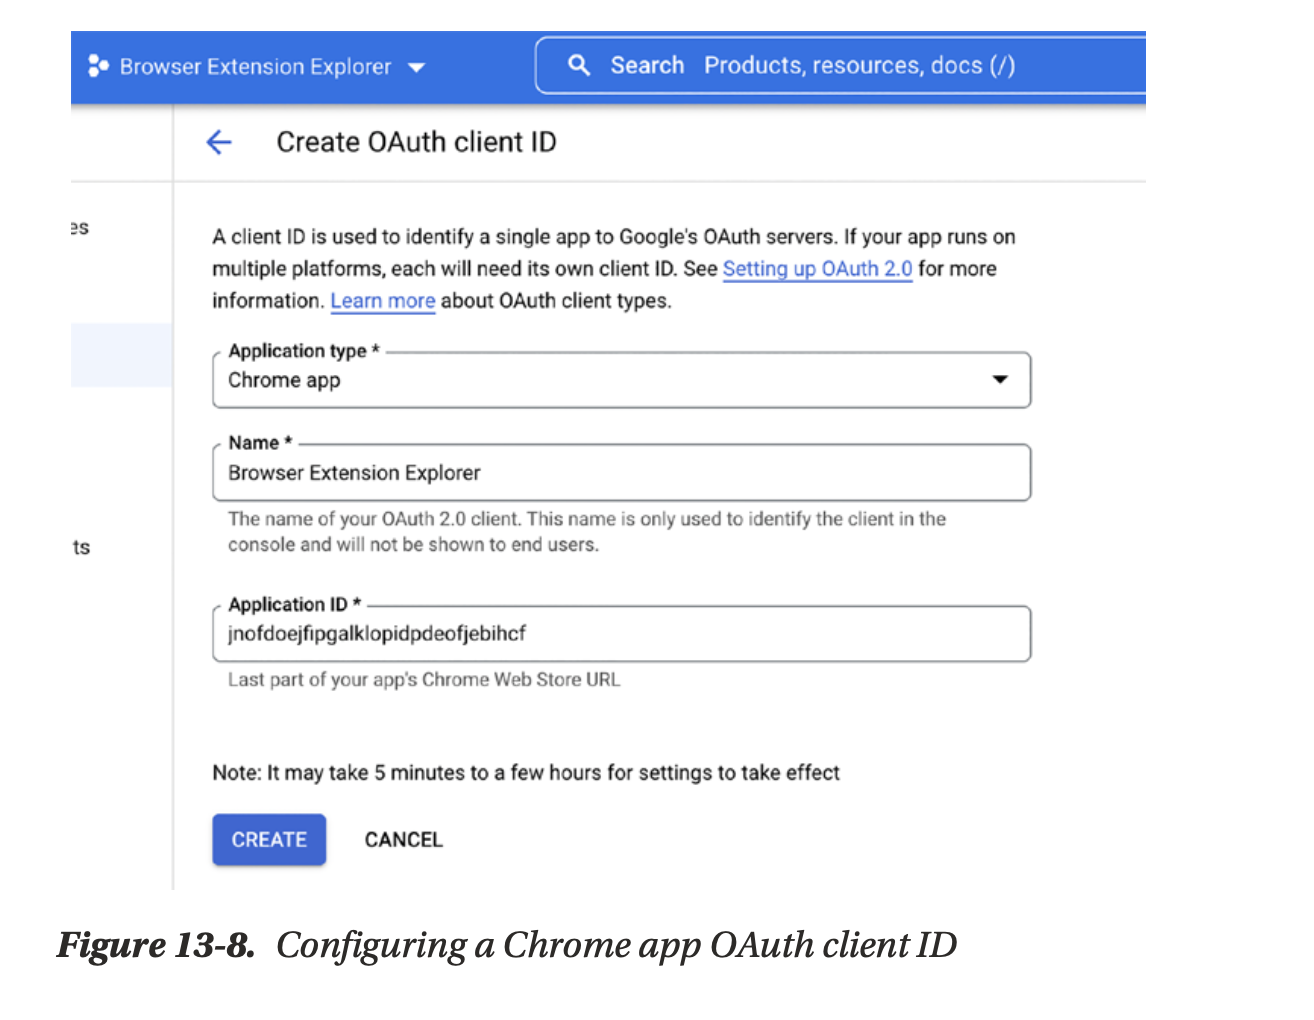Click the project dots icon in header

[97, 66]
